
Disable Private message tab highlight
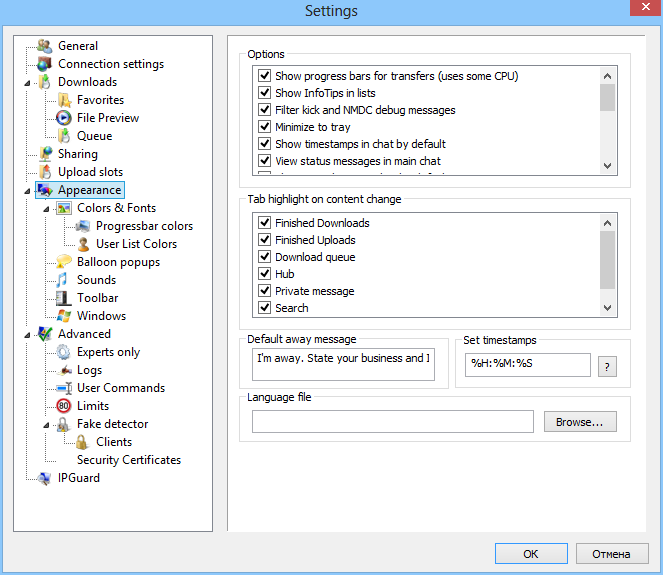point(265,291)
